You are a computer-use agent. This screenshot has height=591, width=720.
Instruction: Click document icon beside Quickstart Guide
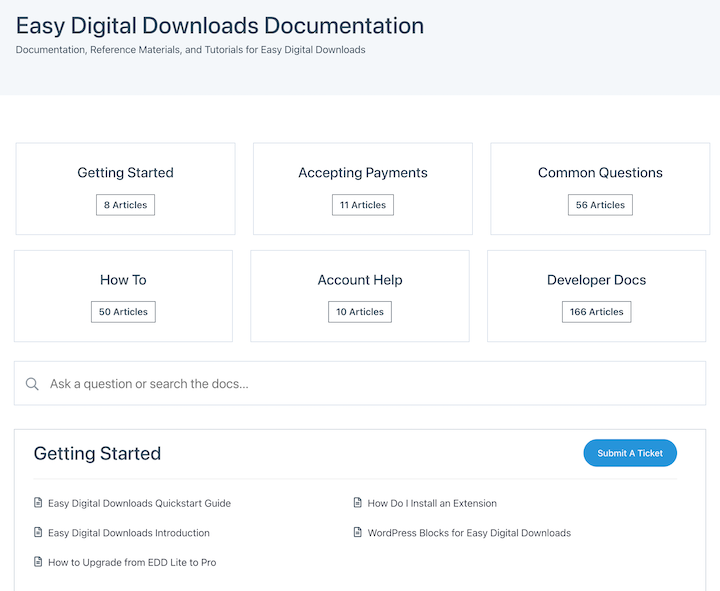pos(38,502)
